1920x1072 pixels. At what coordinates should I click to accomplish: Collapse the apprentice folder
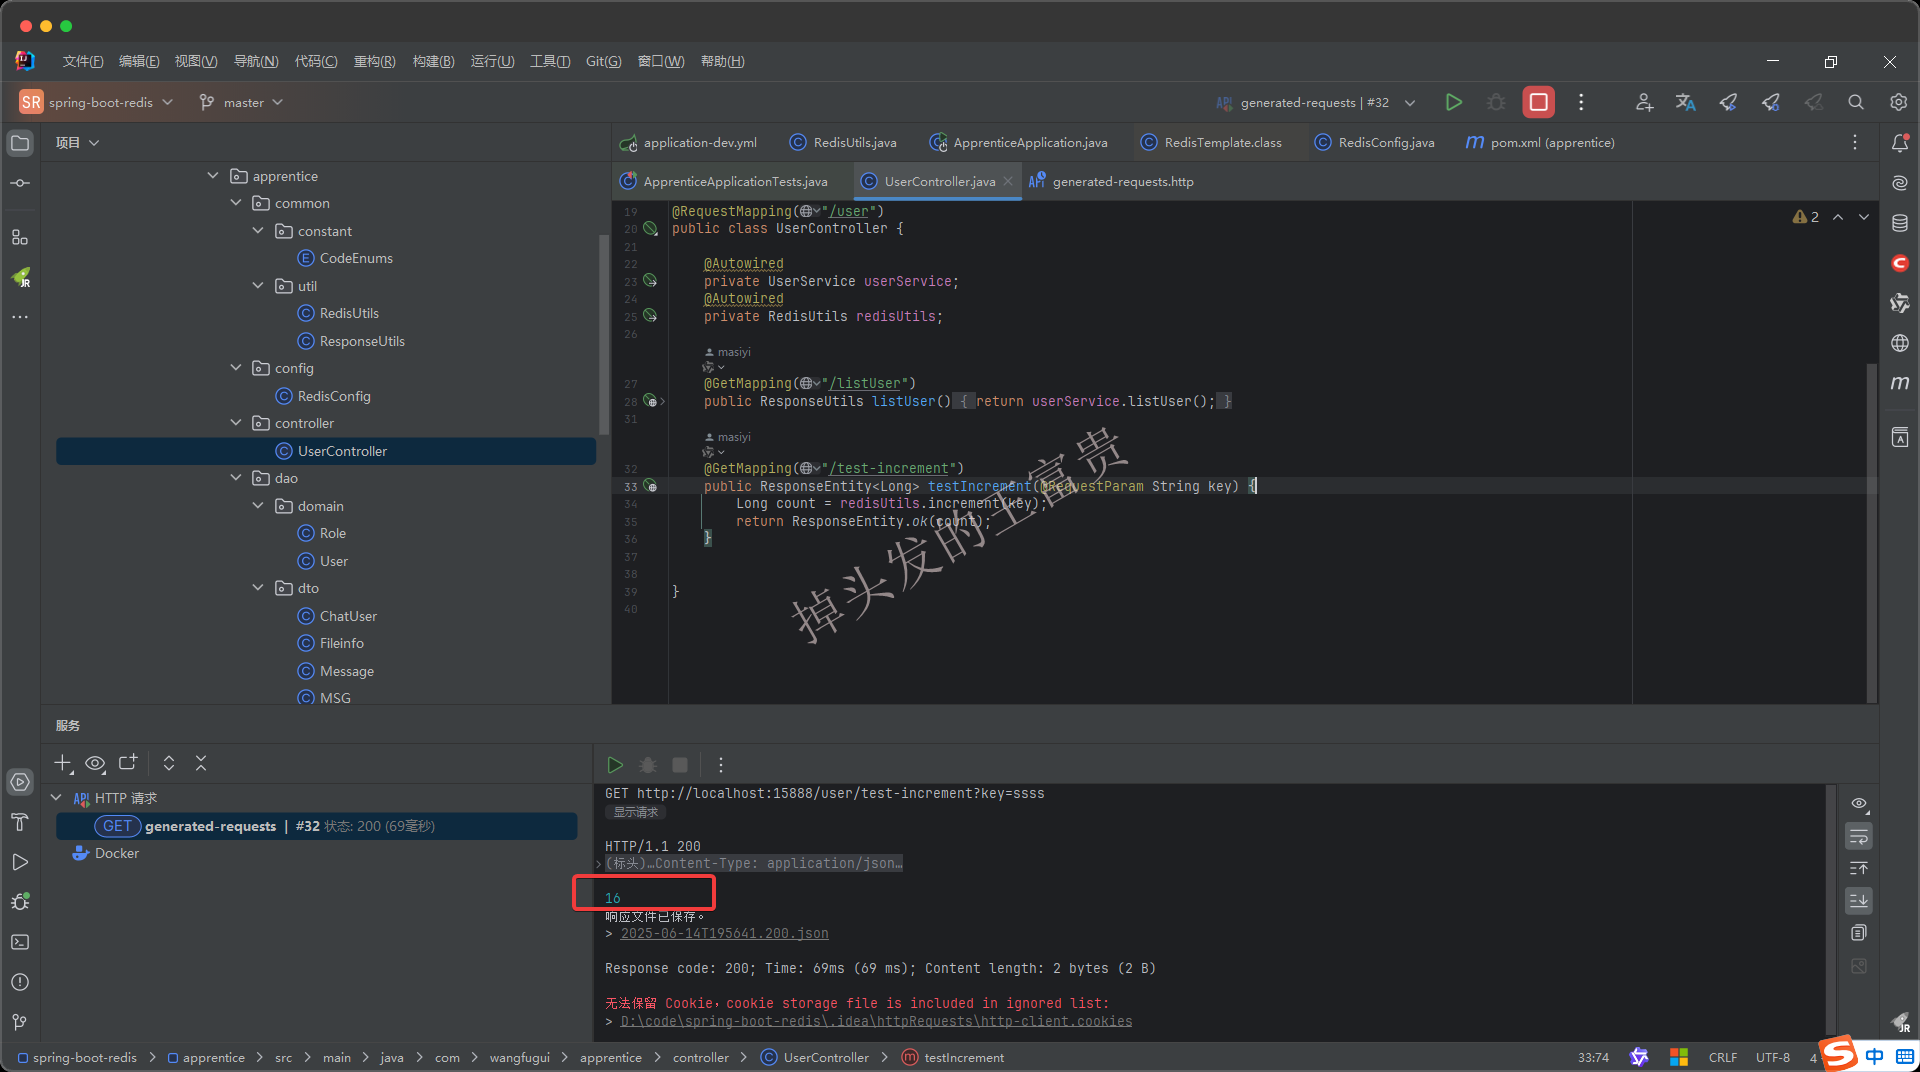pos(213,176)
